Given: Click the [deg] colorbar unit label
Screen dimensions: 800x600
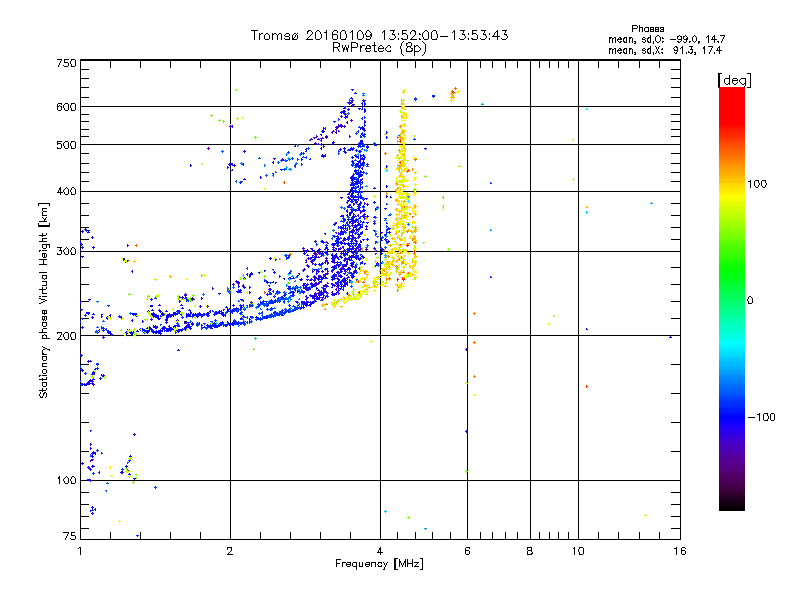Looking at the screenshot, I should (x=734, y=79).
